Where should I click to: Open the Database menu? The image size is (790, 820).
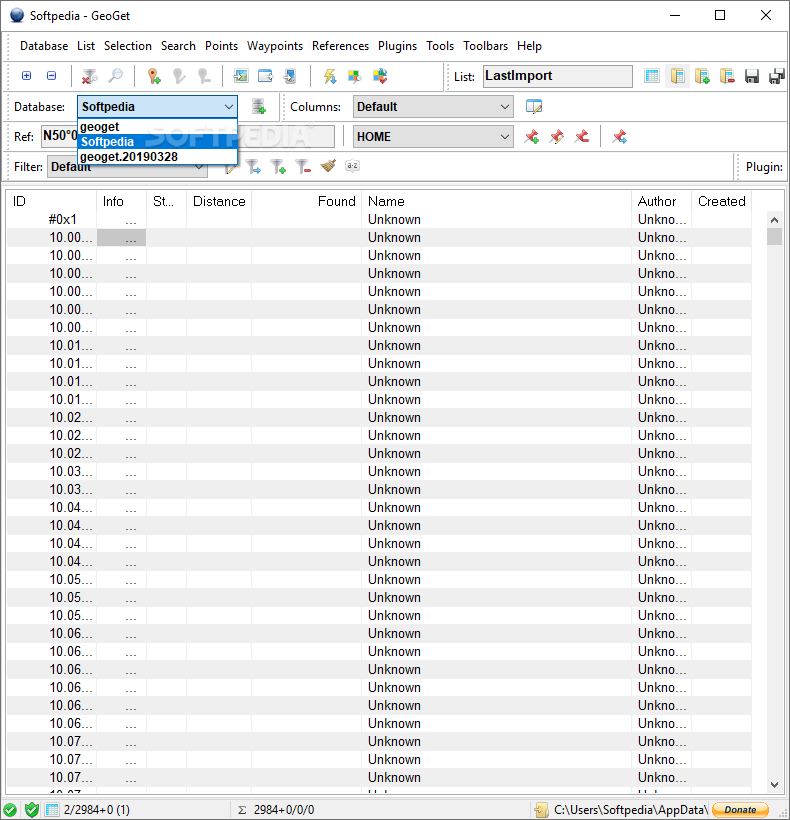(44, 46)
